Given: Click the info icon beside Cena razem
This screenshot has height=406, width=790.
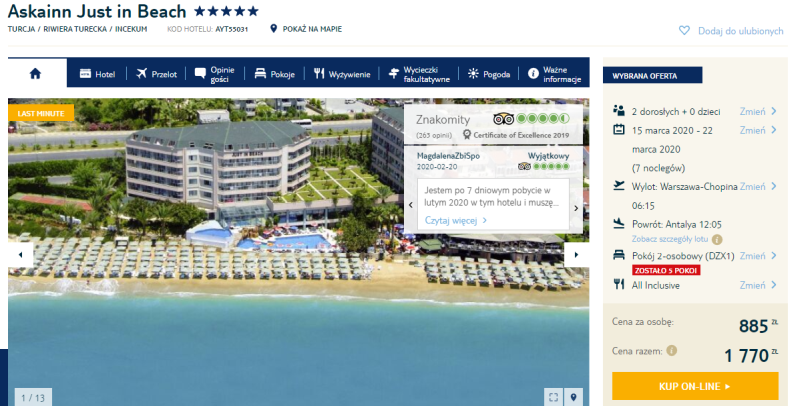Looking at the screenshot, I should pos(672,351).
